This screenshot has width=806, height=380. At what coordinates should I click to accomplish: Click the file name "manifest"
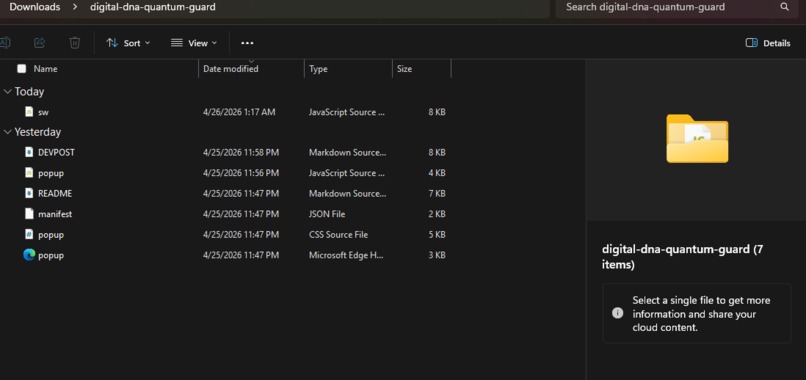(55, 214)
